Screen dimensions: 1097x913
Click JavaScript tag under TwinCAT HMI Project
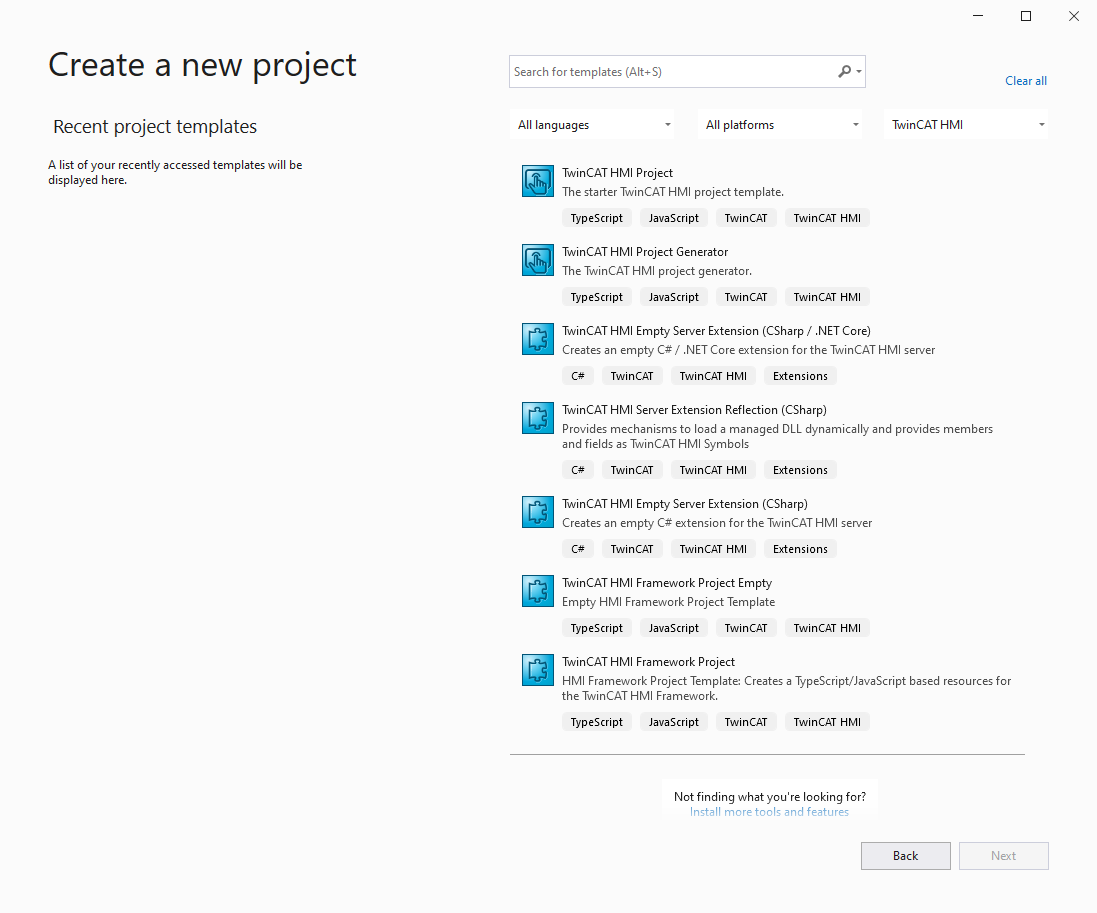pyautogui.click(x=673, y=218)
